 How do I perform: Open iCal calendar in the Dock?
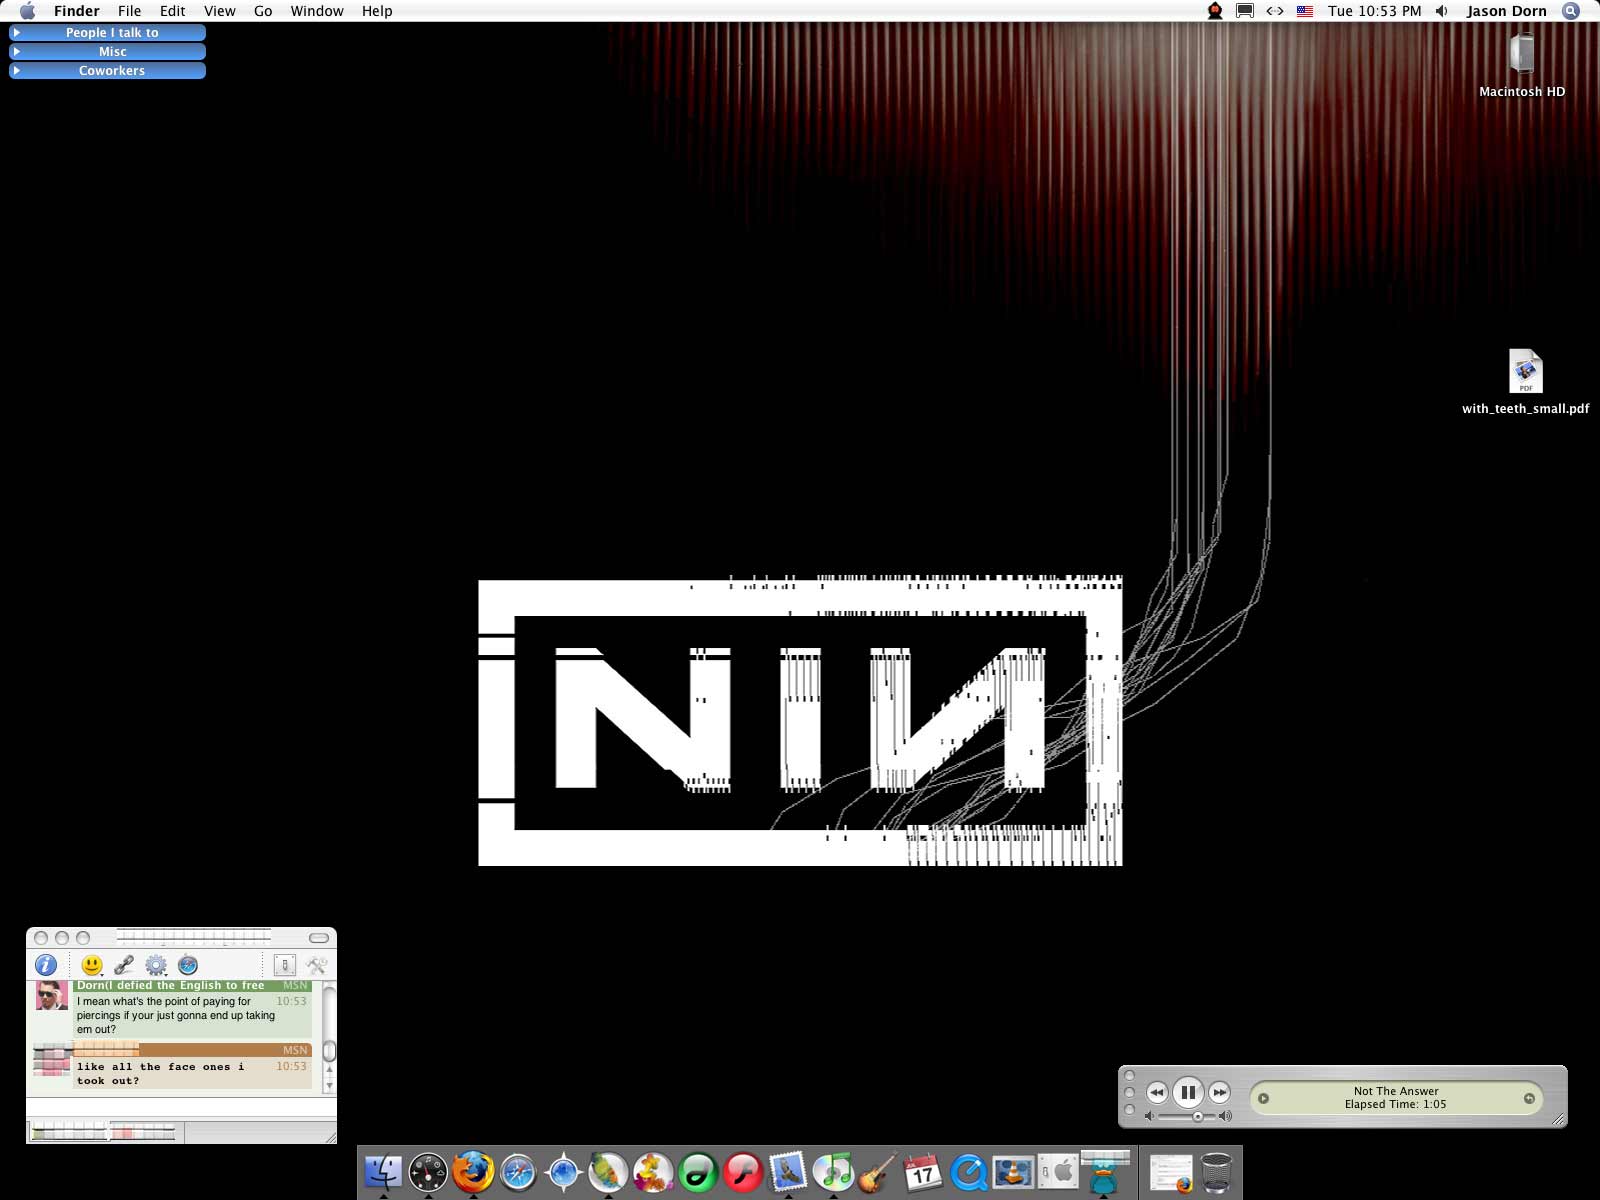click(x=923, y=1171)
